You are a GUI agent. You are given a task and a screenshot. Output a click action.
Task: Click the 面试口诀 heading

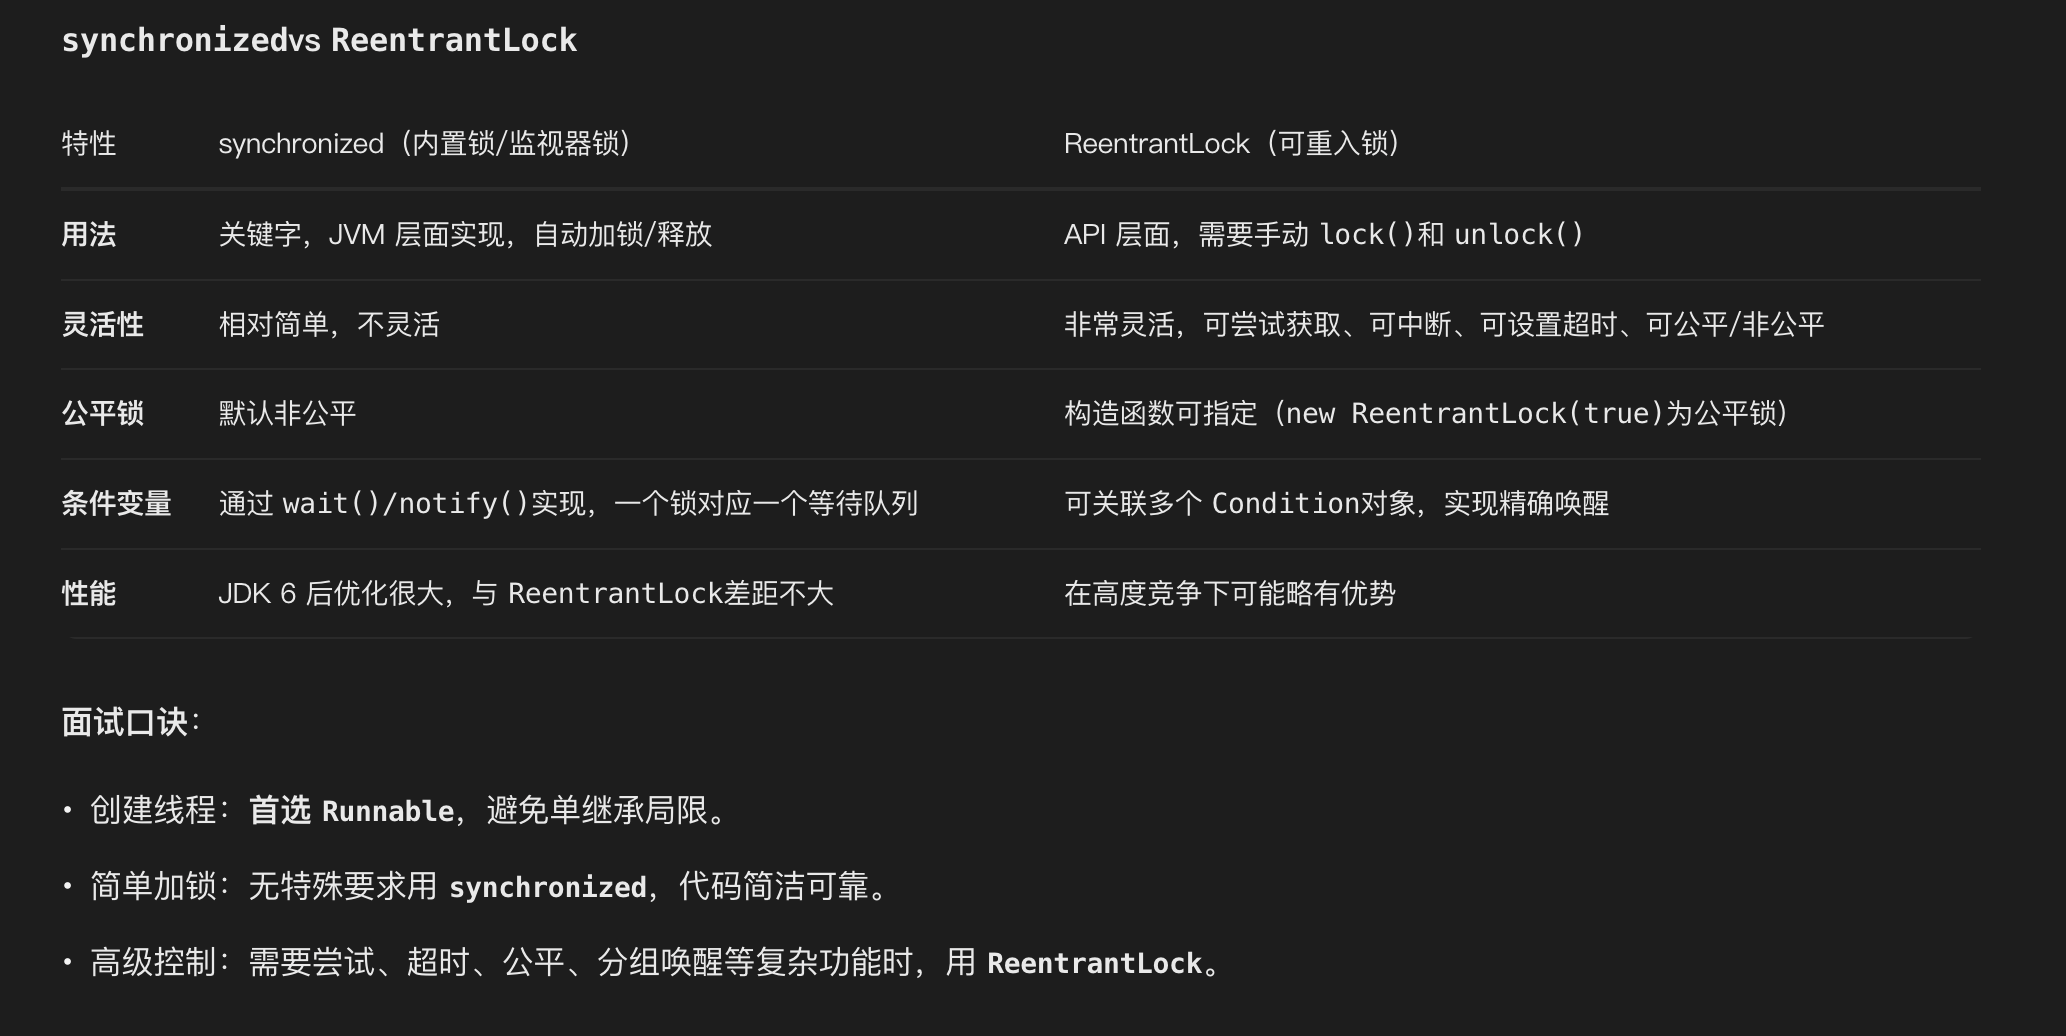click(x=125, y=723)
